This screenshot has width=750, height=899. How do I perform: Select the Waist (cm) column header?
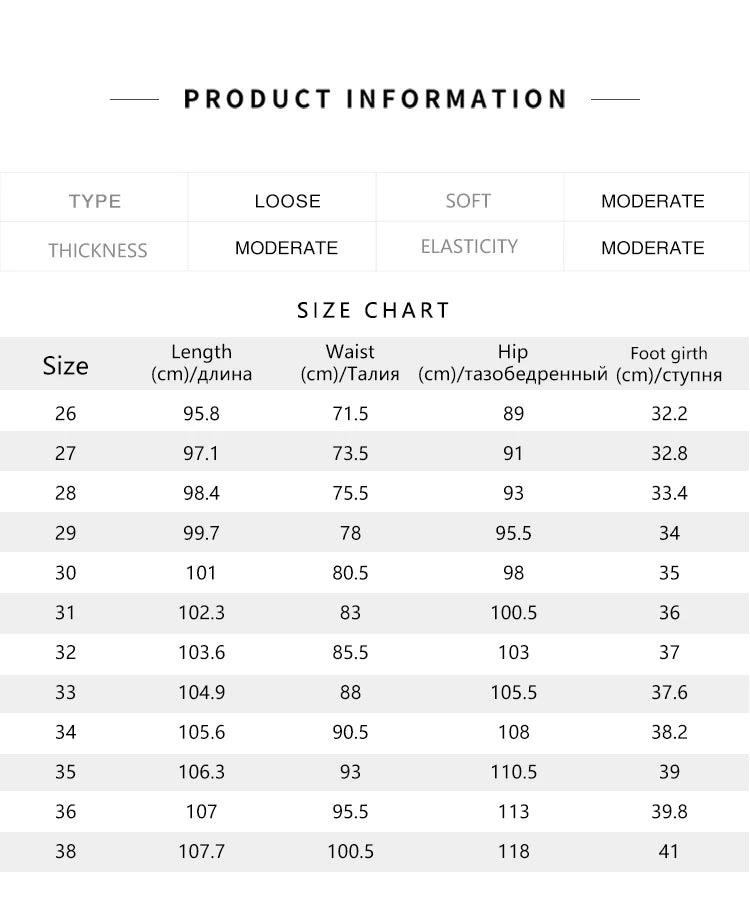pyautogui.click(x=350, y=363)
